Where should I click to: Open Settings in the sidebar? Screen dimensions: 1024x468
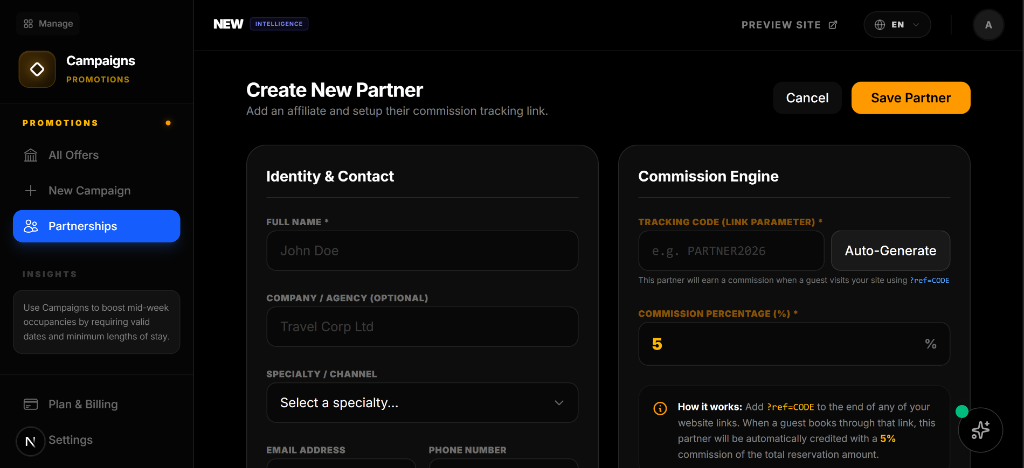pyautogui.click(x=71, y=440)
